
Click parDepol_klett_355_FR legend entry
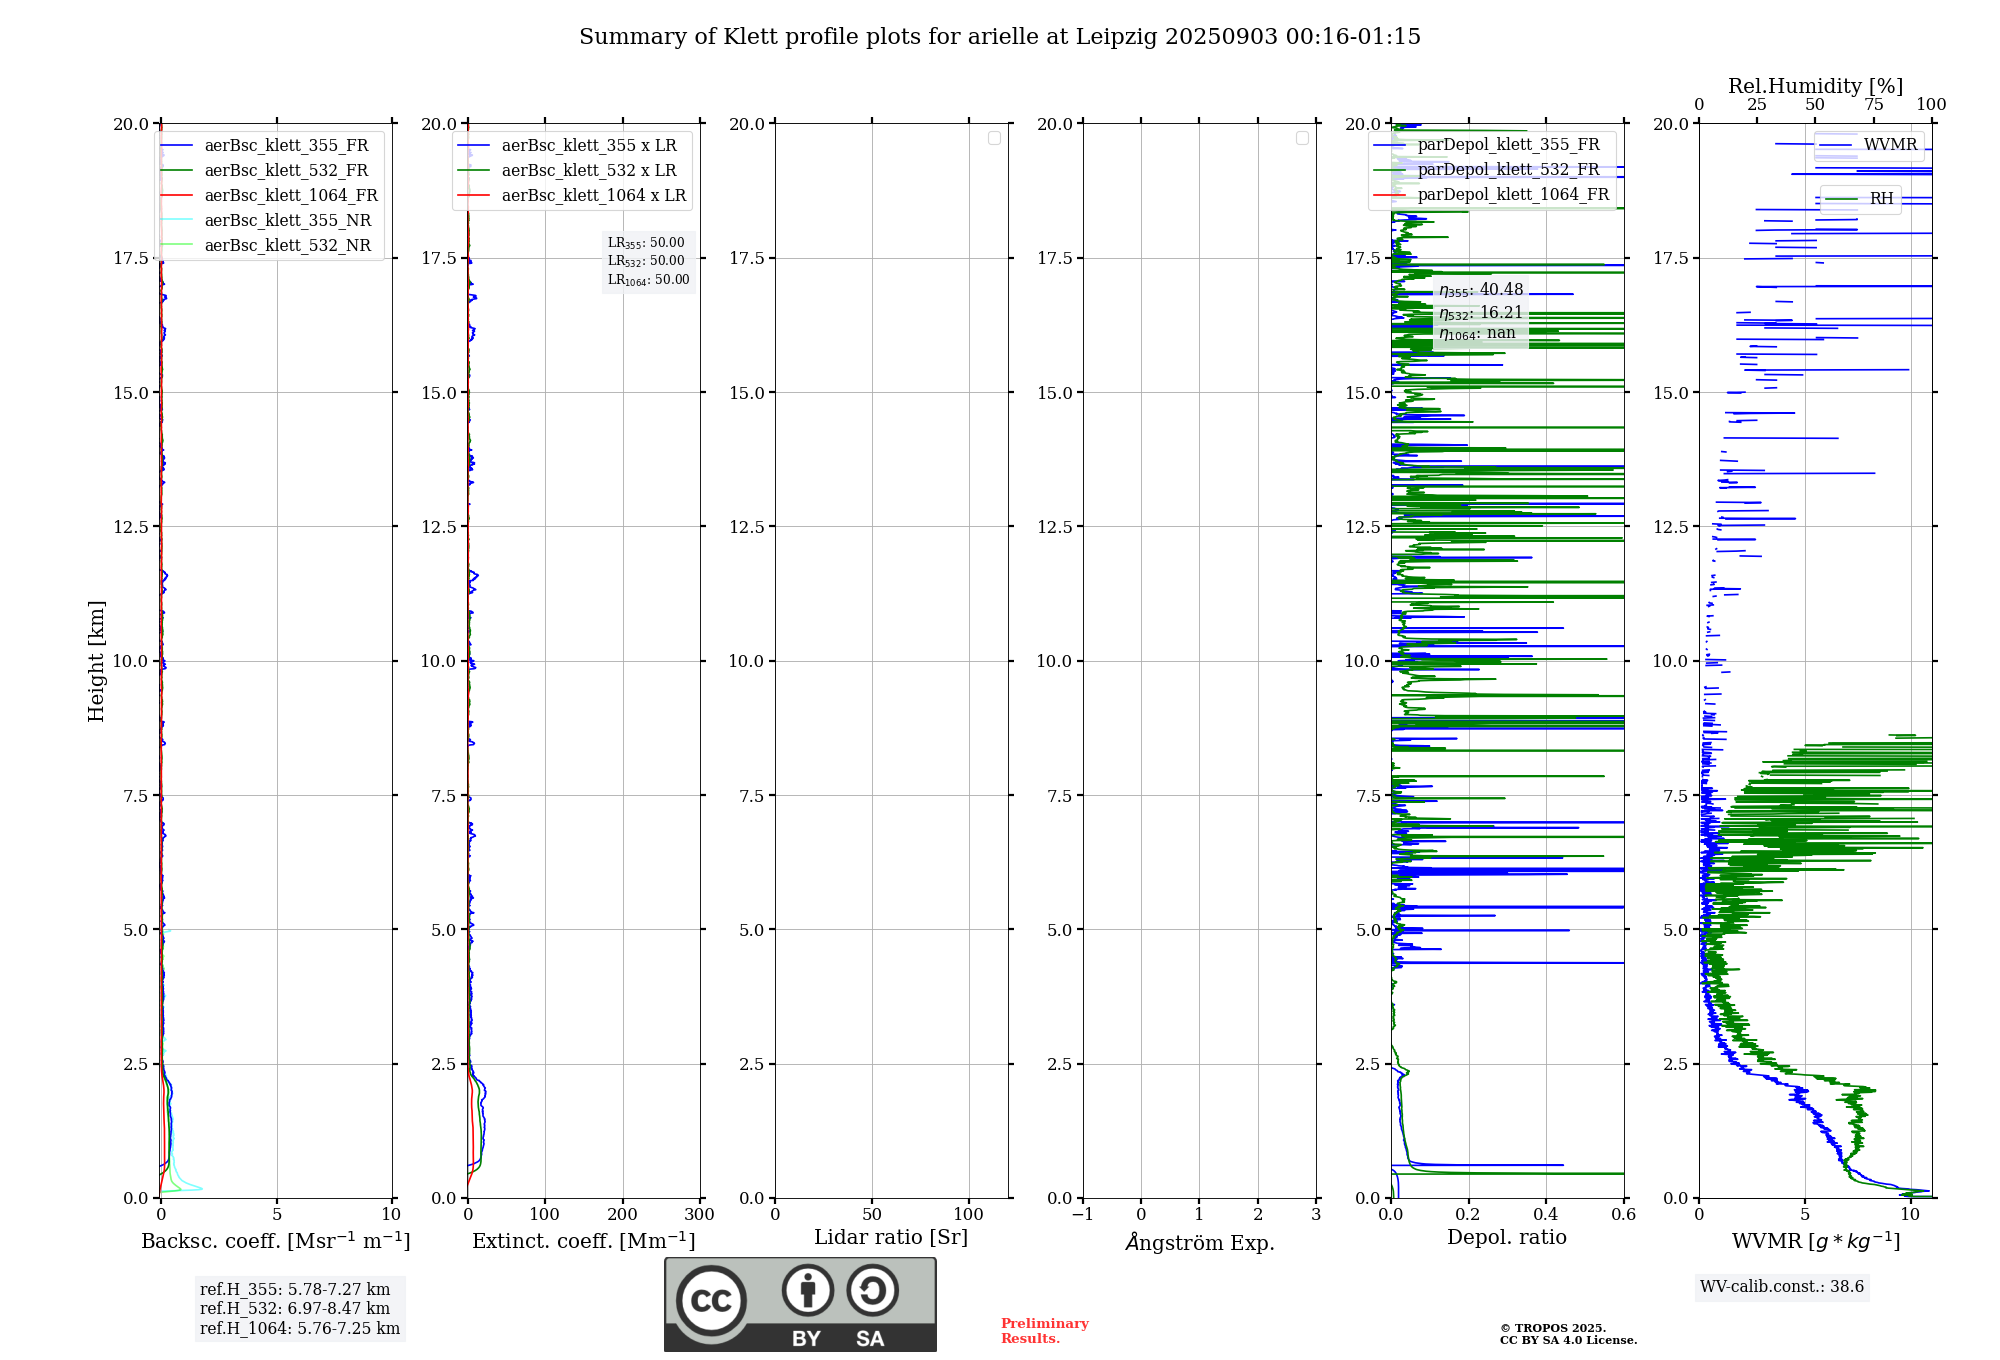tap(1508, 144)
